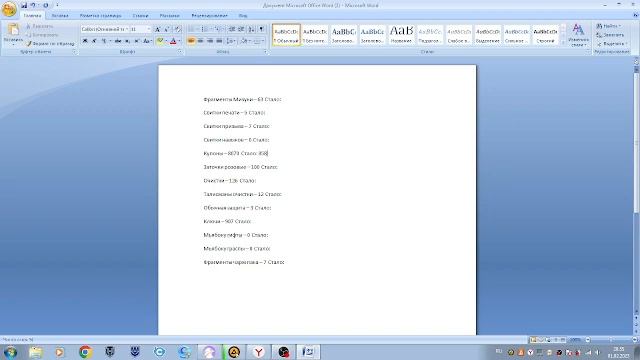Open File Explorer folder on the taskbar
640x360 pixels.
(36, 352)
